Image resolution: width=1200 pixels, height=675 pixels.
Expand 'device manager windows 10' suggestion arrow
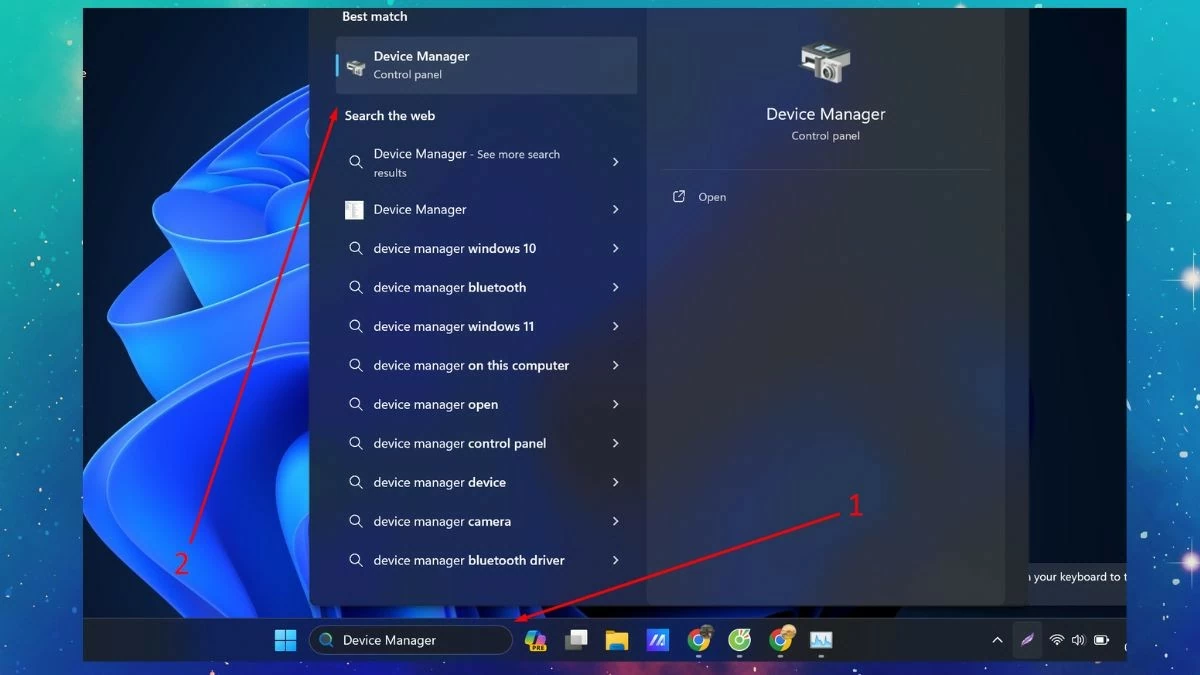tap(615, 249)
